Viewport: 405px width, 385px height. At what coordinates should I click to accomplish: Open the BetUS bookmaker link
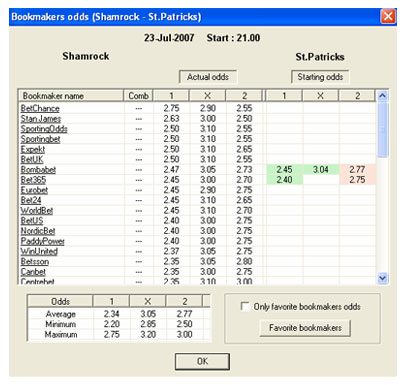pyautogui.click(x=32, y=221)
